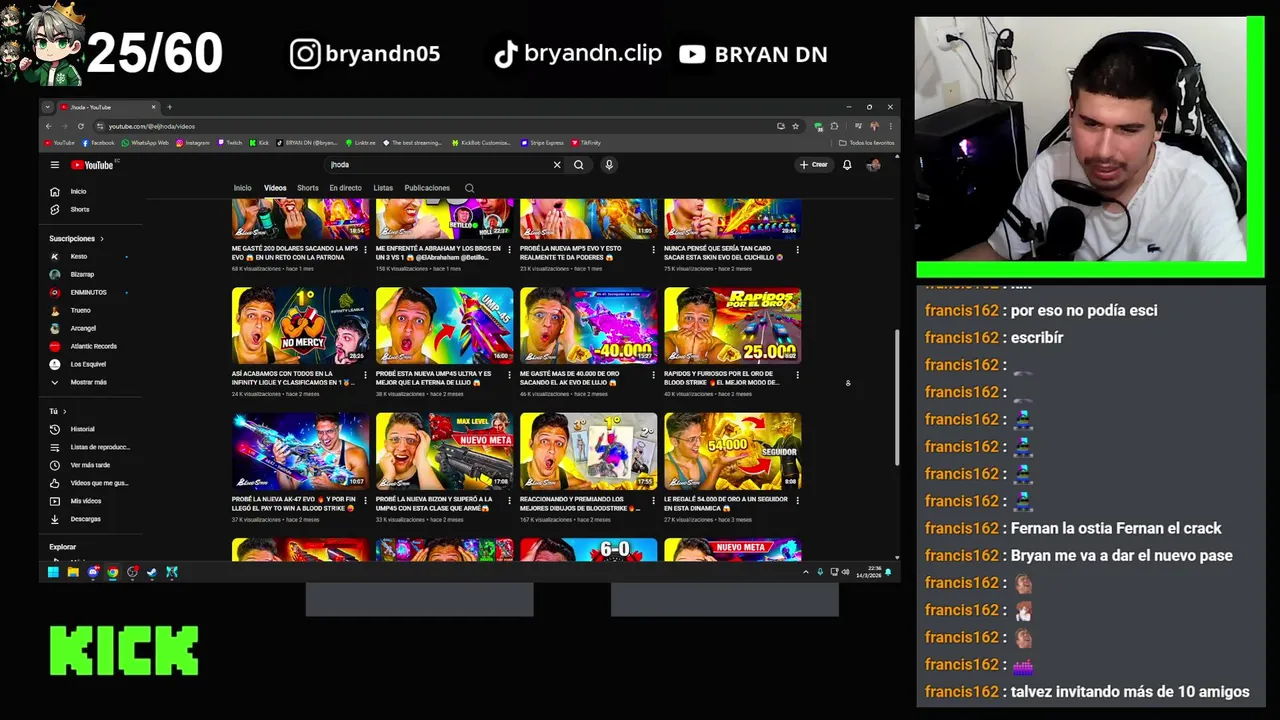Bookmark page with the star icon
This screenshot has width=1280, height=720.
[x=795, y=126]
